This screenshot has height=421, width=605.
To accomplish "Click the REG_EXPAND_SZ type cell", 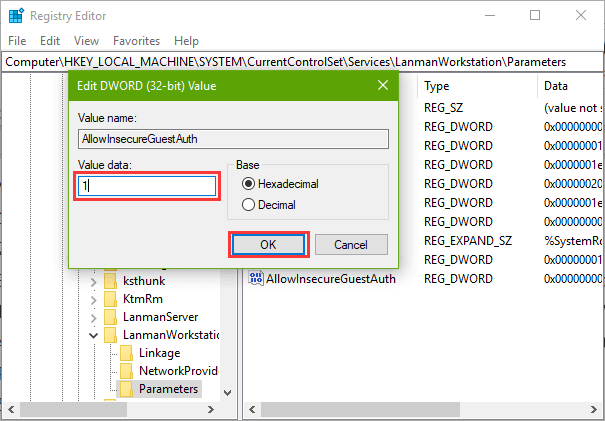I will tap(468, 241).
